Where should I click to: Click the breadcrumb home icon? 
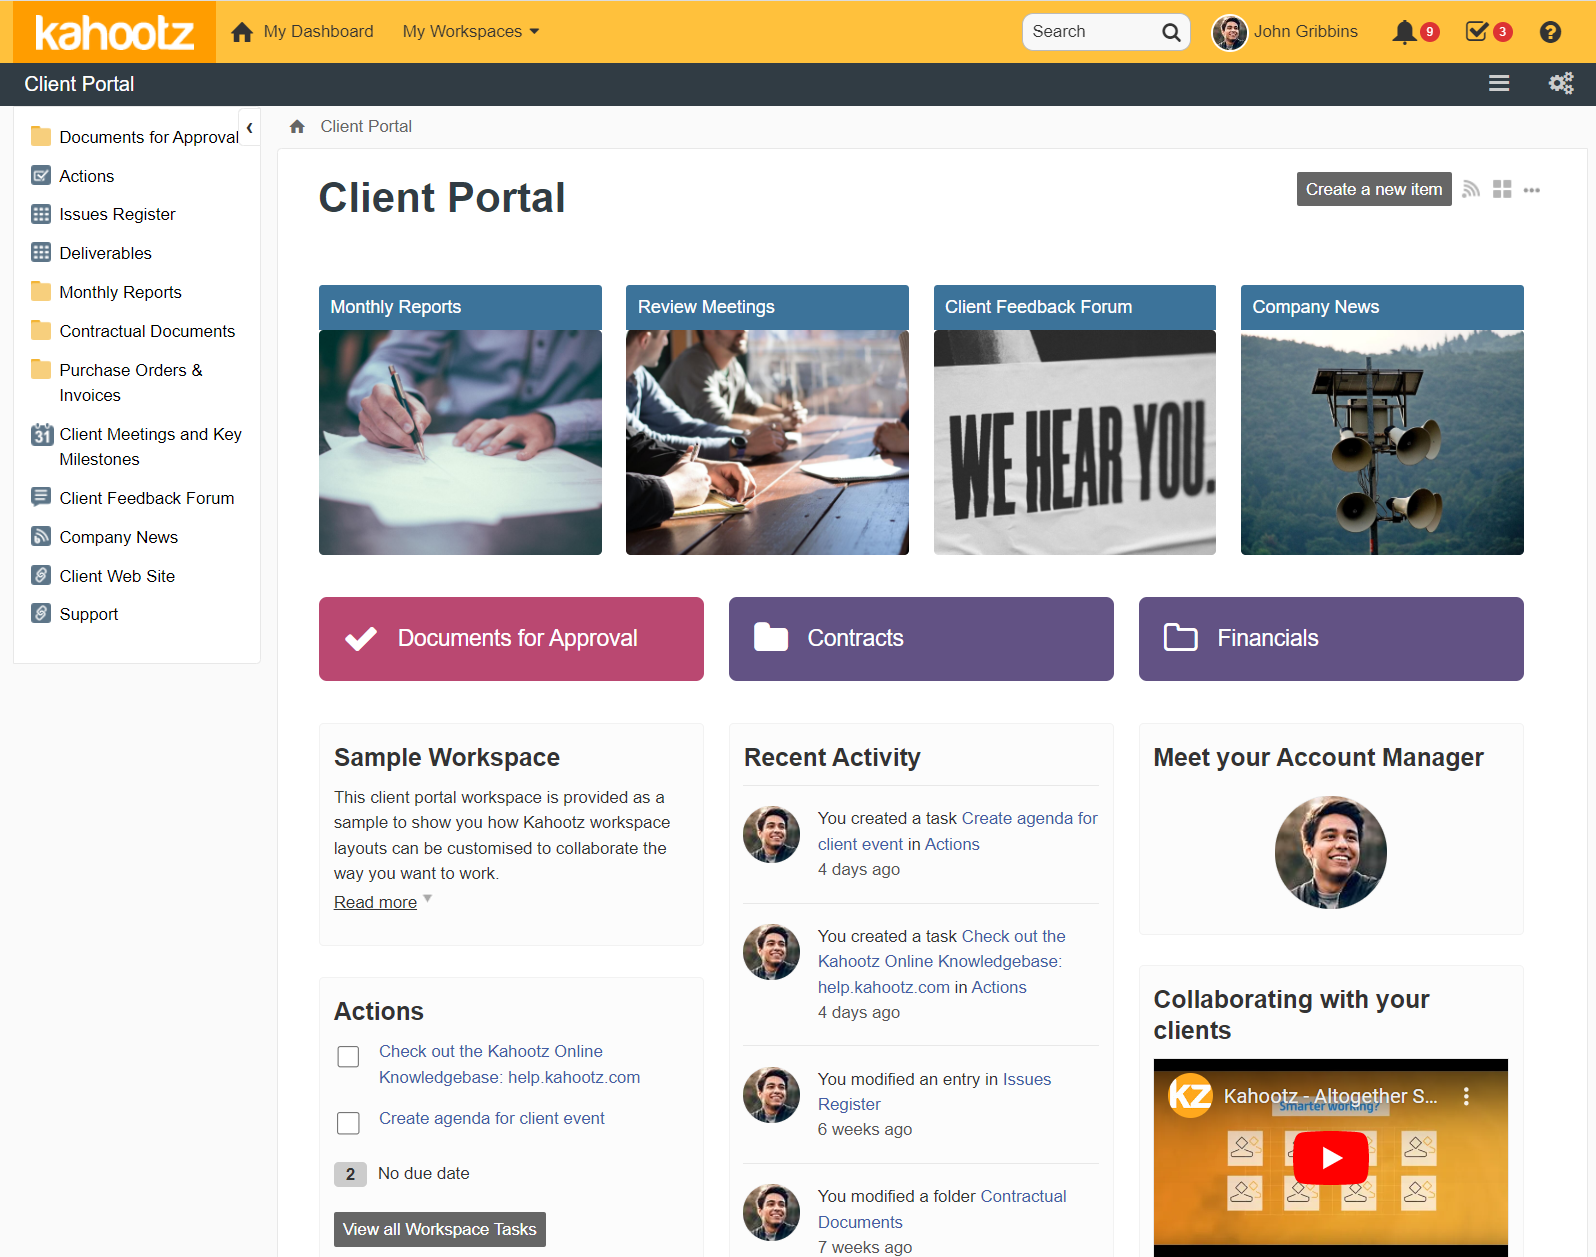click(297, 127)
